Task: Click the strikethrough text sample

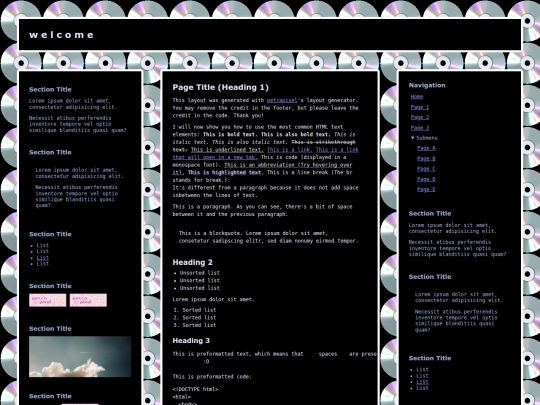Action: click(323, 142)
